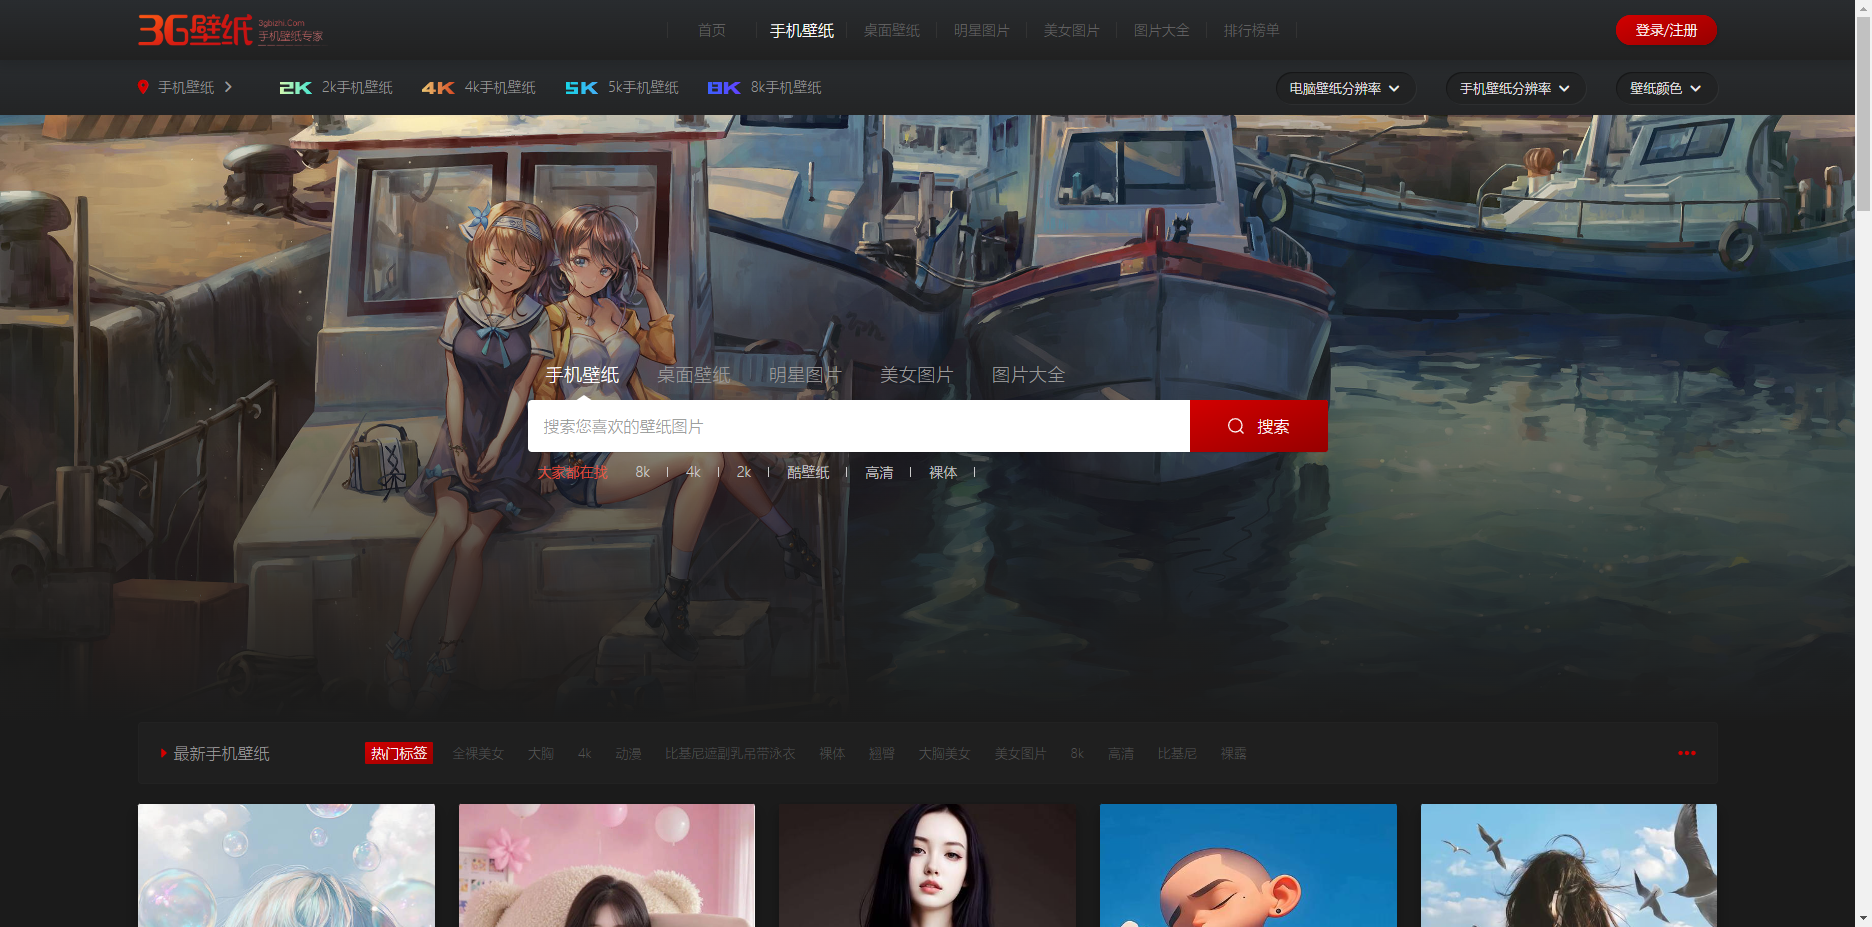Select 手机壁纸 in top navigation
This screenshot has width=1872, height=927.
coord(802,30)
